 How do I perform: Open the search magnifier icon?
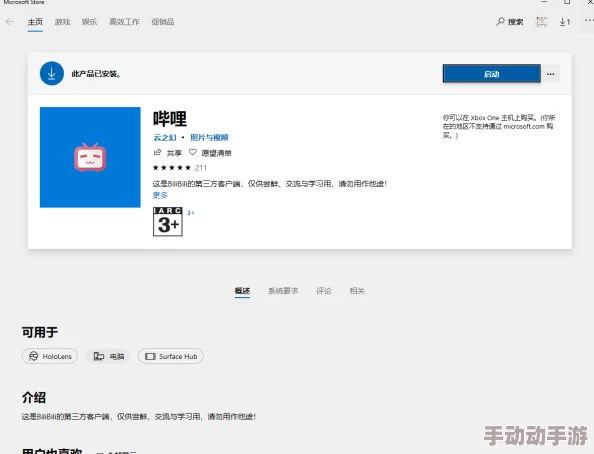tap(500, 21)
